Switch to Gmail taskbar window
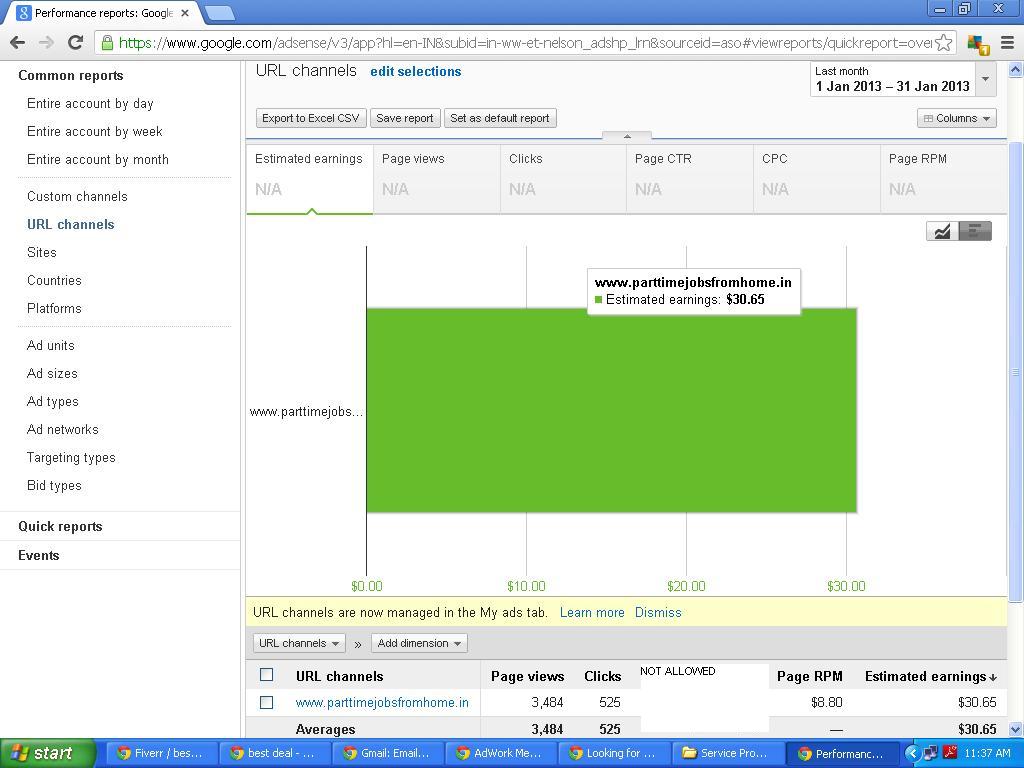The image size is (1024, 768). point(386,753)
